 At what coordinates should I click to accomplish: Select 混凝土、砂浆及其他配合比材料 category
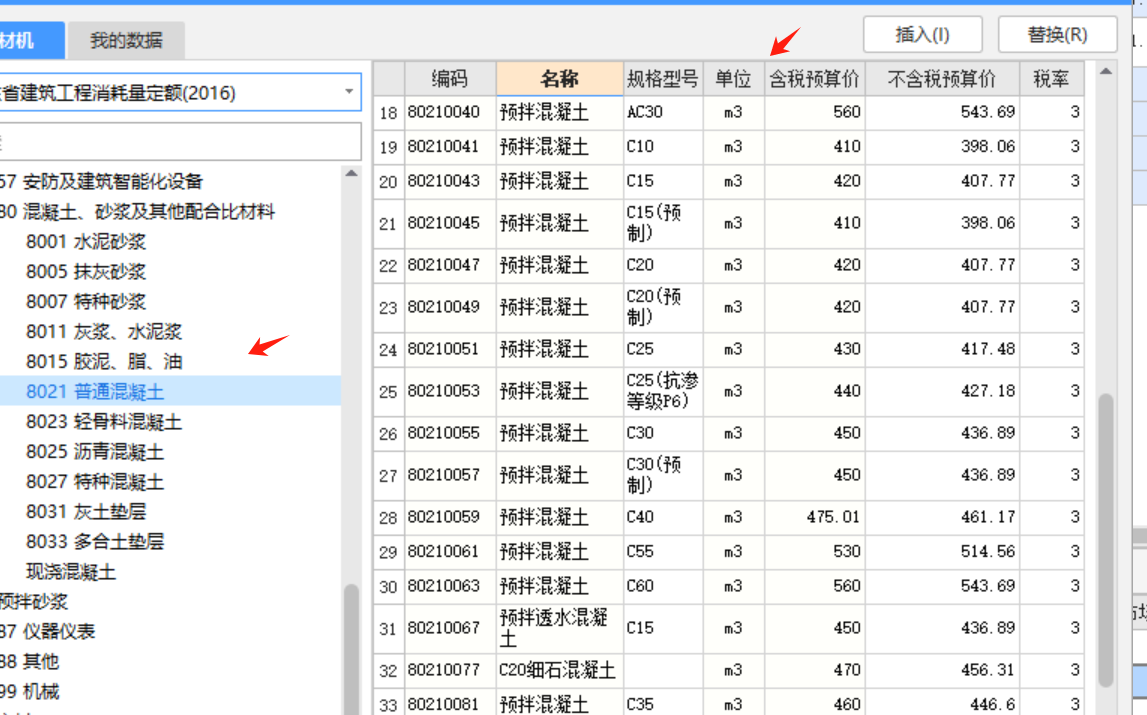click(138, 211)
